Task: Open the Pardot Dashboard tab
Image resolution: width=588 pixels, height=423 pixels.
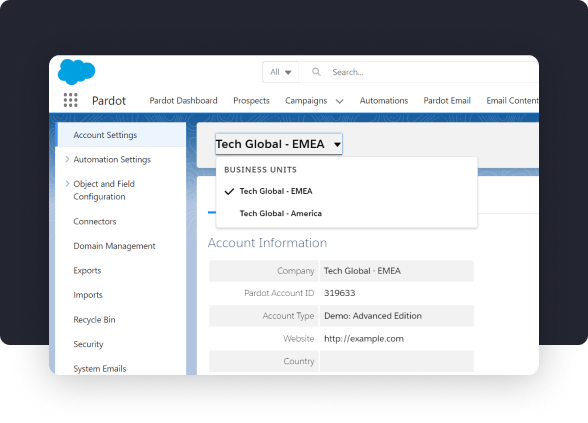Action: [183, 100]
